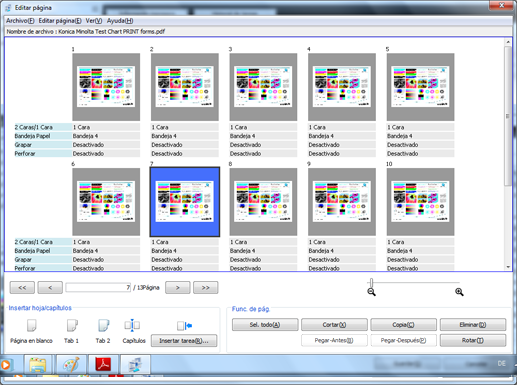Select the highlighted page 7 thumbnail
Image resolution: width=517 pixels, height=385 pixels.
tap(185, 202)
